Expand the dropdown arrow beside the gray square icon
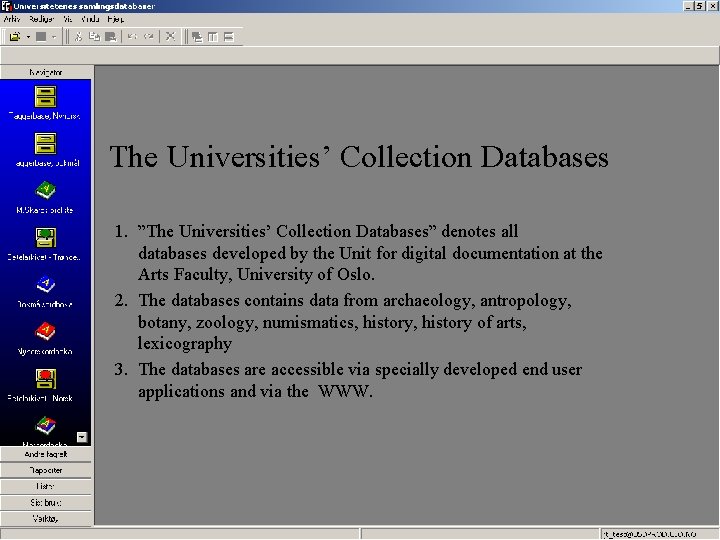This screenshot has width=720, height=540. click(54, 37)
